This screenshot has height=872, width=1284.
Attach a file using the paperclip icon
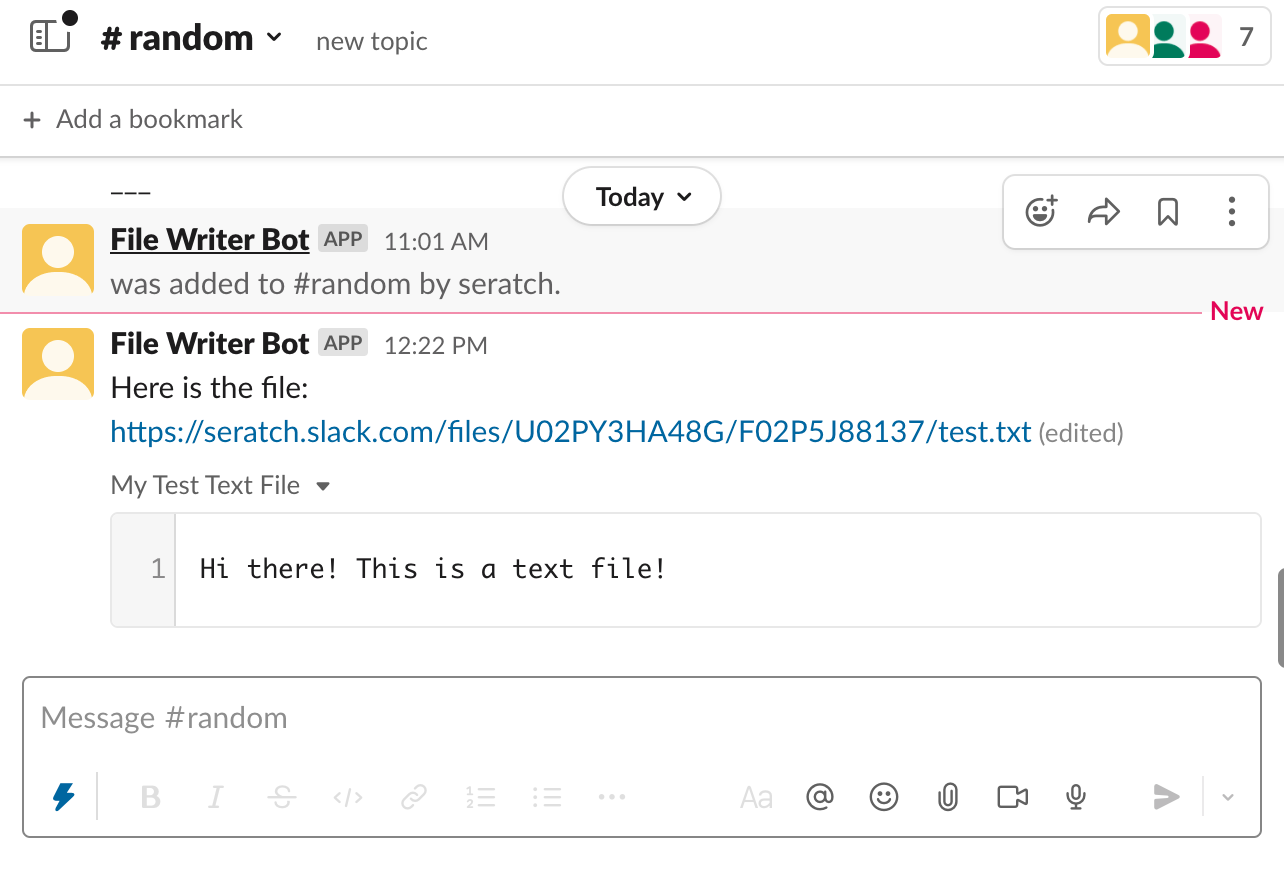(x=947, y=797)
